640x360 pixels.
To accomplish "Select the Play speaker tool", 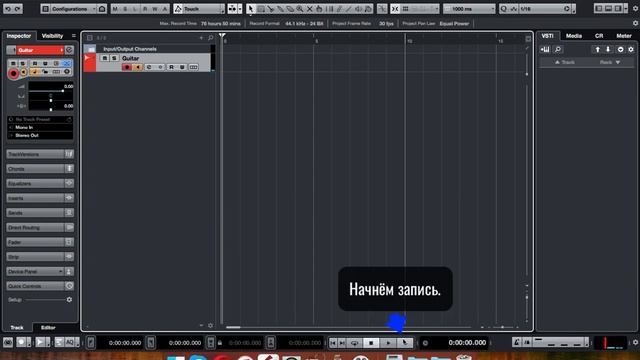I will click(358, 9).
